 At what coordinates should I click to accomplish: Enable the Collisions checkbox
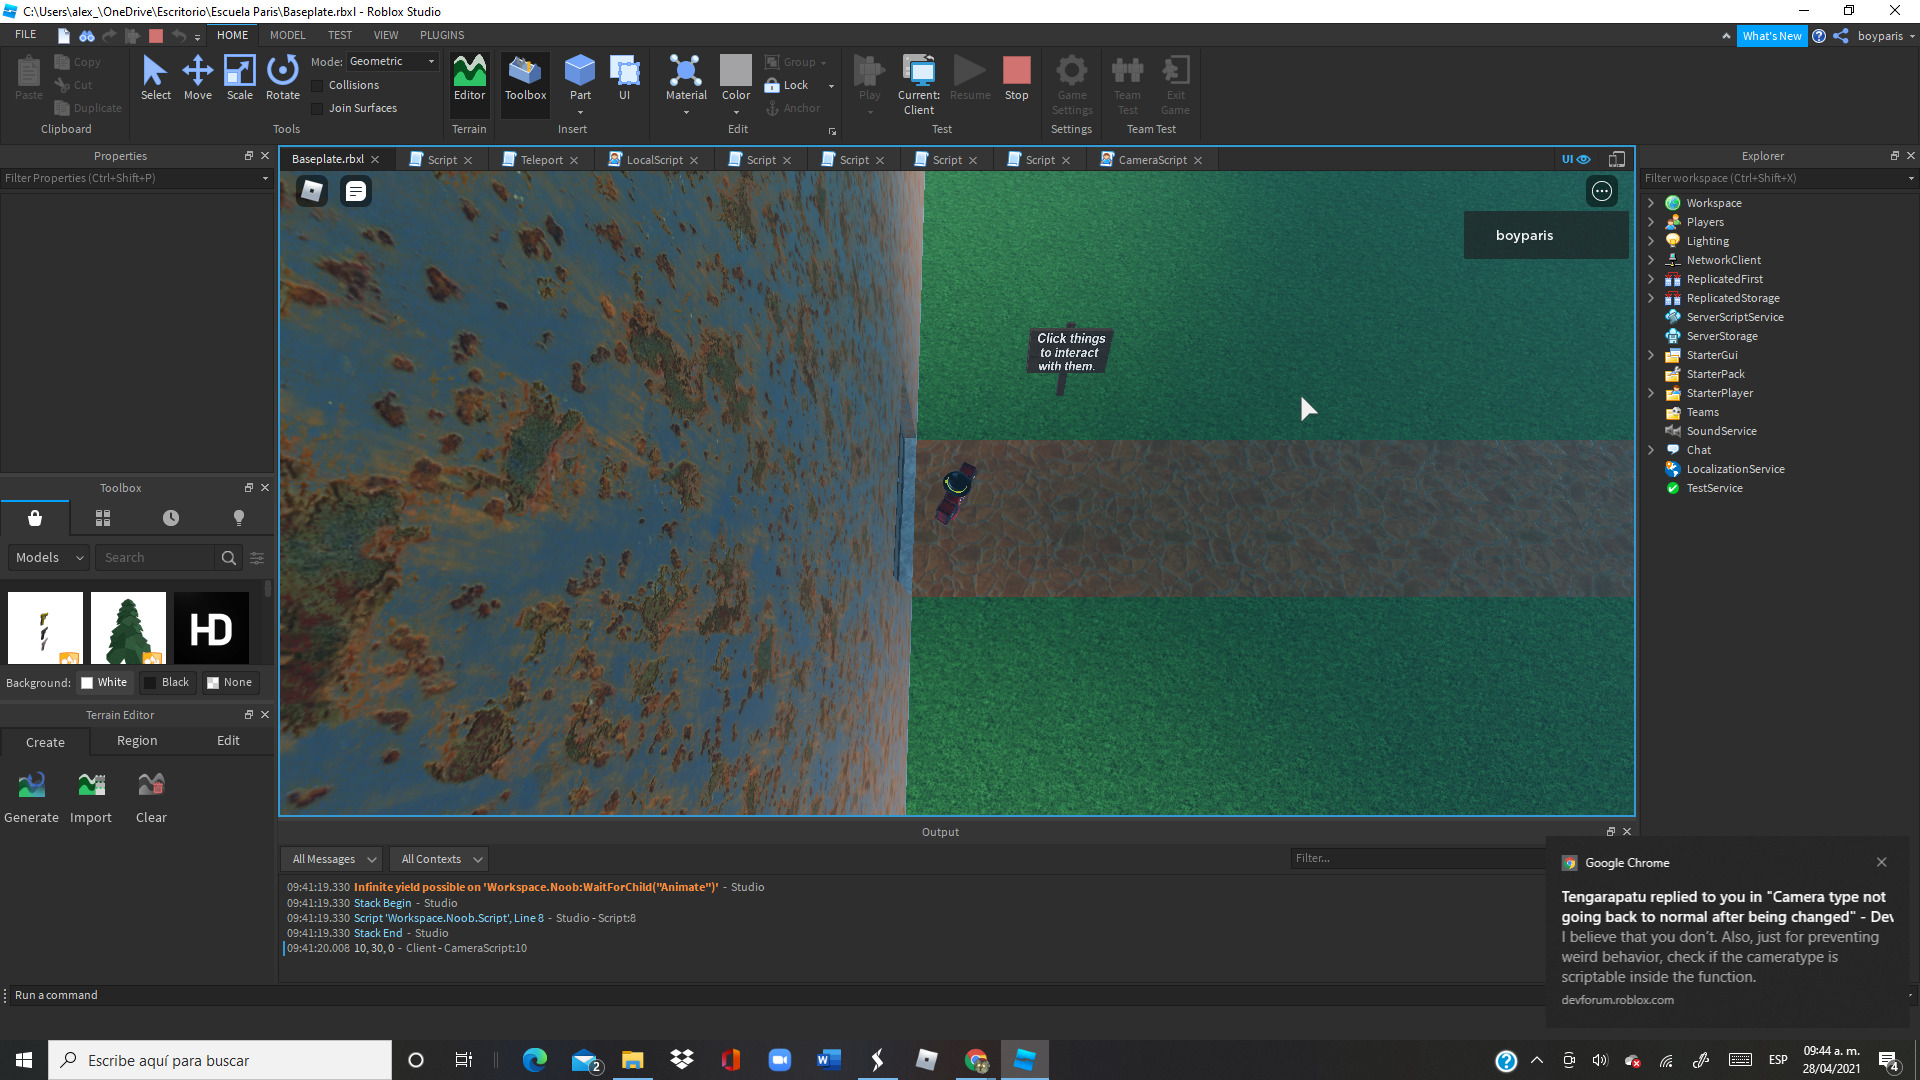coord(317,85)
